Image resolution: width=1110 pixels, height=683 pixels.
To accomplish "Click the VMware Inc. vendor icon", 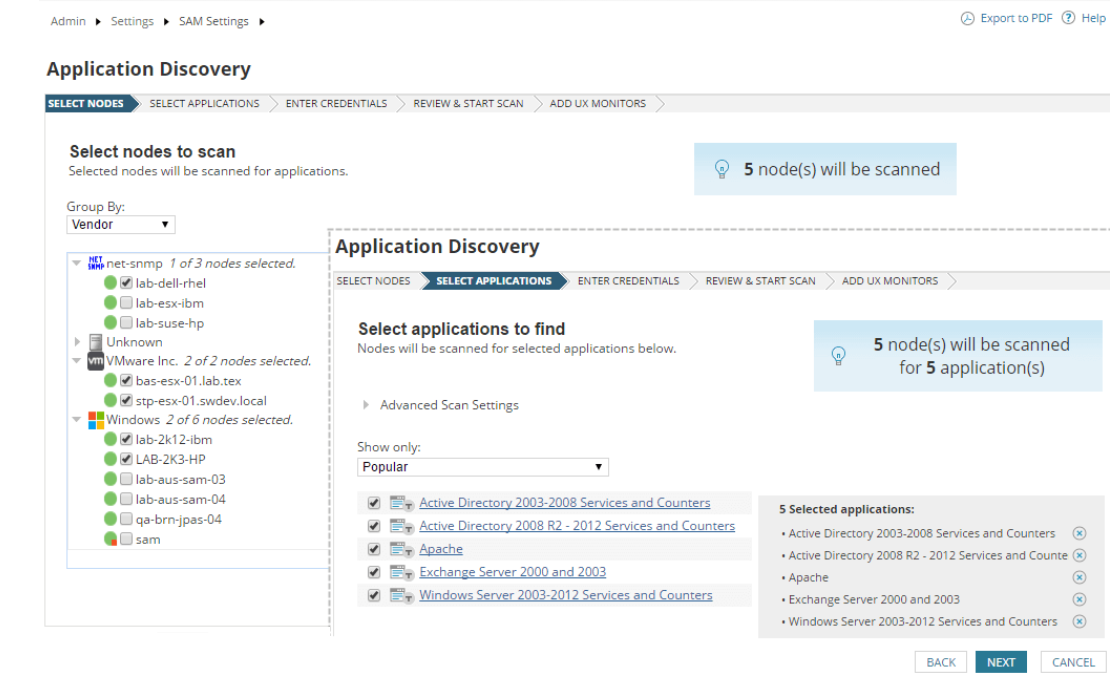I will pos(96,361).
